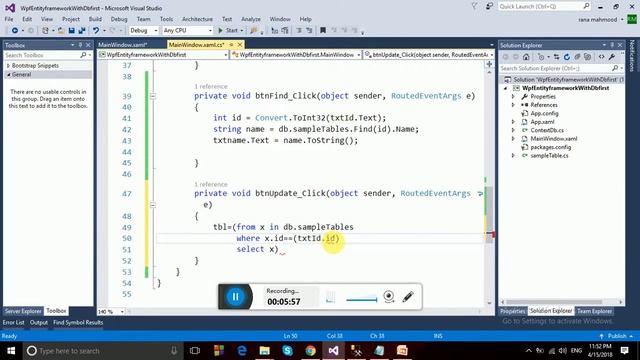Click the Collapse All icon in Solution Explorer
This screenshot has width=640, height=360.
tap(577, 57)
